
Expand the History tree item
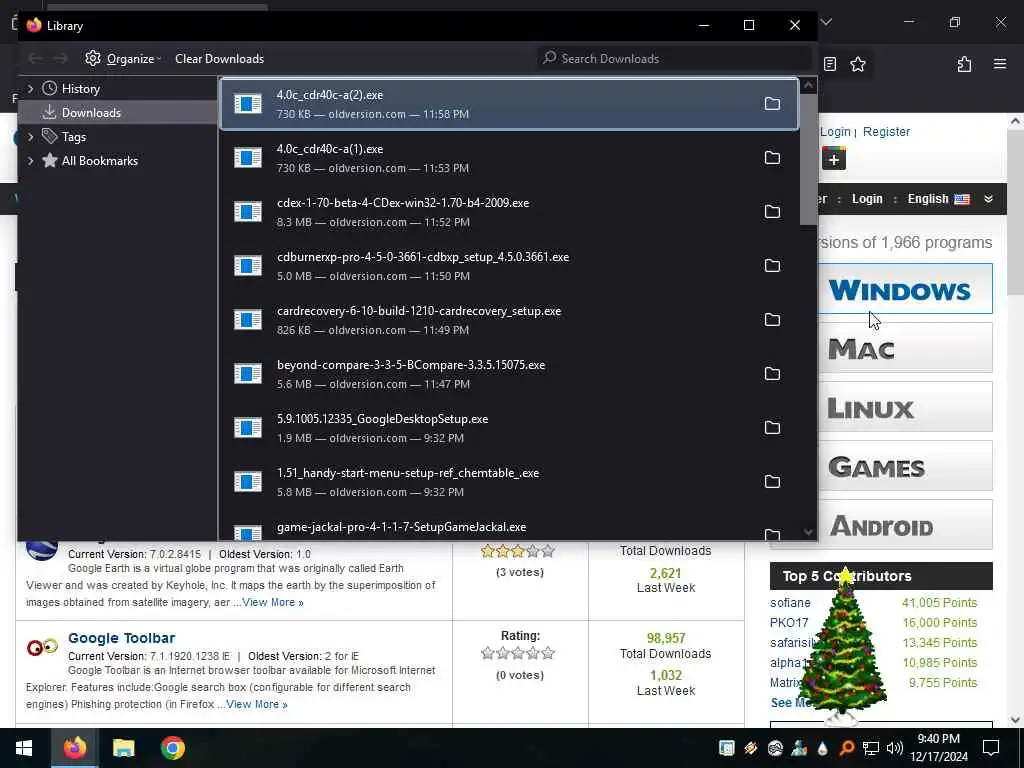(30, 88)
